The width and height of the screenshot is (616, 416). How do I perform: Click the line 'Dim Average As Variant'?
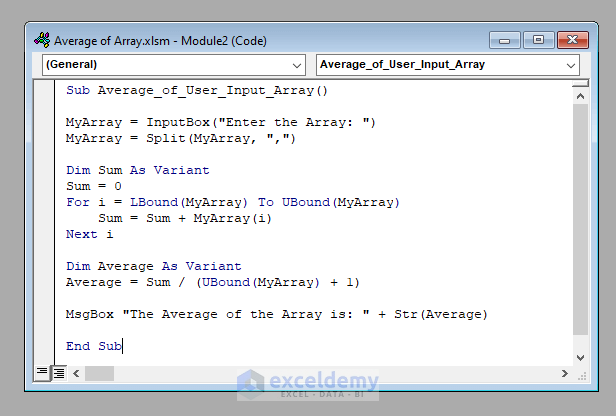[x=154, y=267]
